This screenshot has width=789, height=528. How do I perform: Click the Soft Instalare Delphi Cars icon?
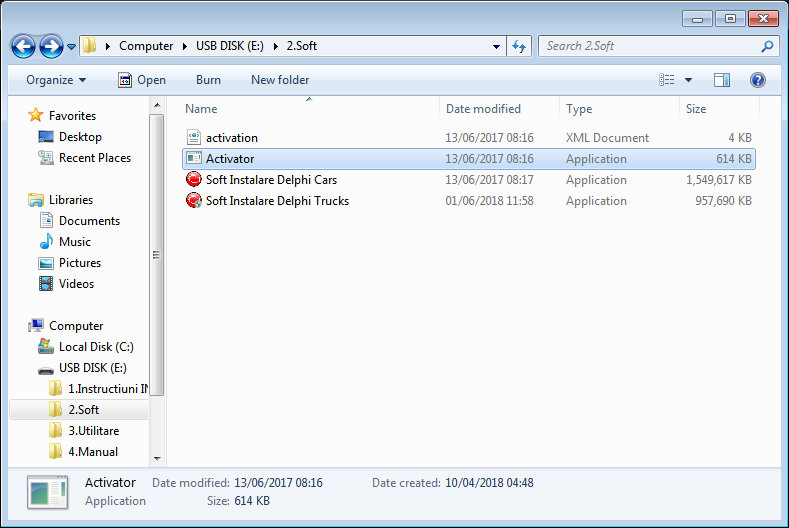(x=194, y=179)
